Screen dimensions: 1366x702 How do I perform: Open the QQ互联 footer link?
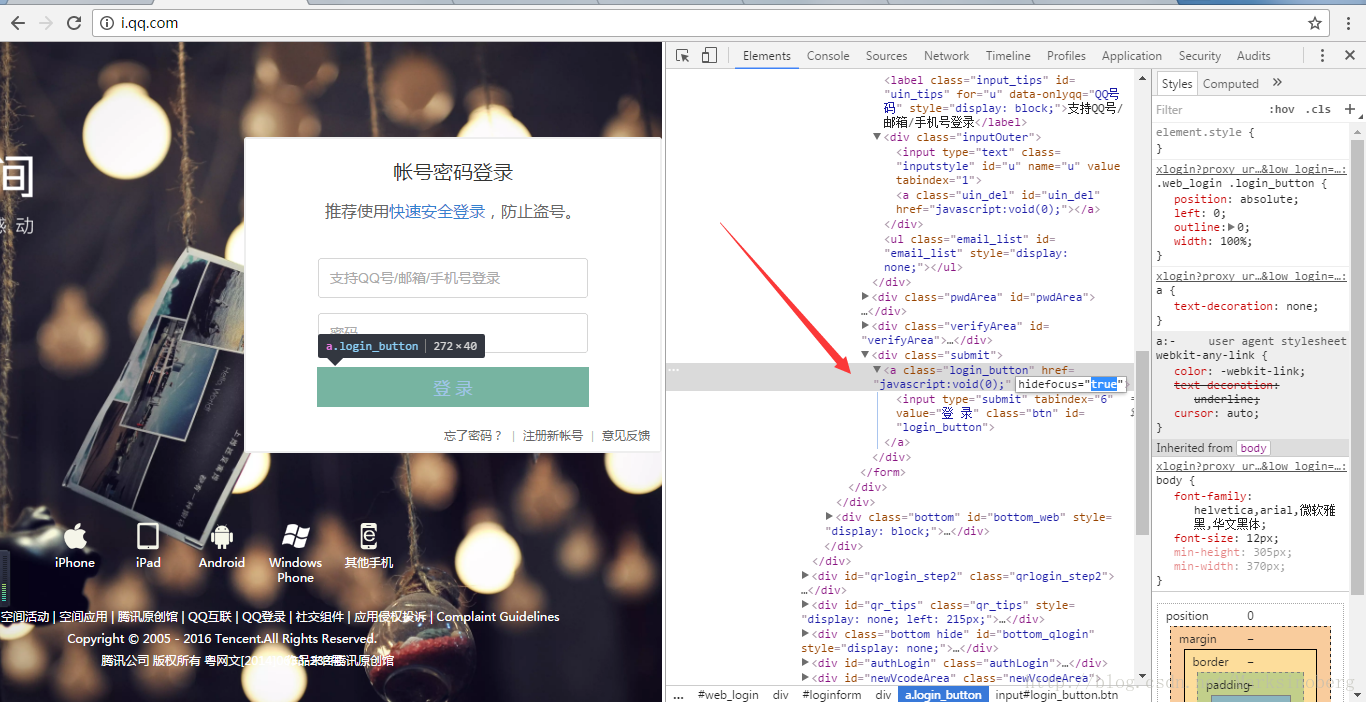tap(210, 617)
